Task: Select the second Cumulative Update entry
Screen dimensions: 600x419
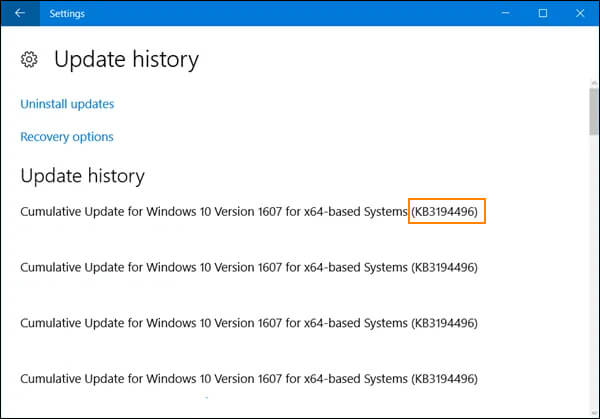Action: [214, 267]
